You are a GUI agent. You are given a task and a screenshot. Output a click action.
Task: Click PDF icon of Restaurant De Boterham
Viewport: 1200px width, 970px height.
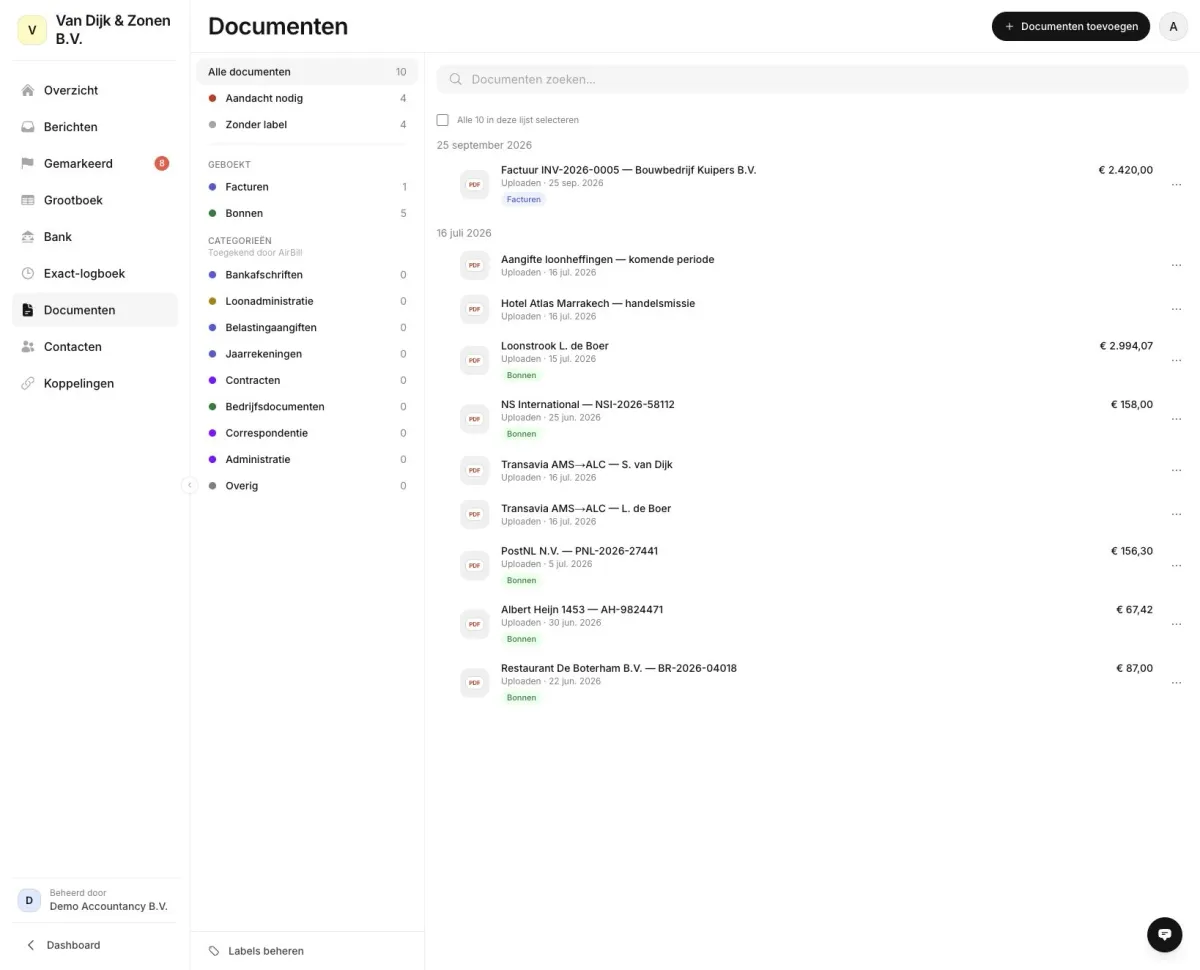coord(474,682)
